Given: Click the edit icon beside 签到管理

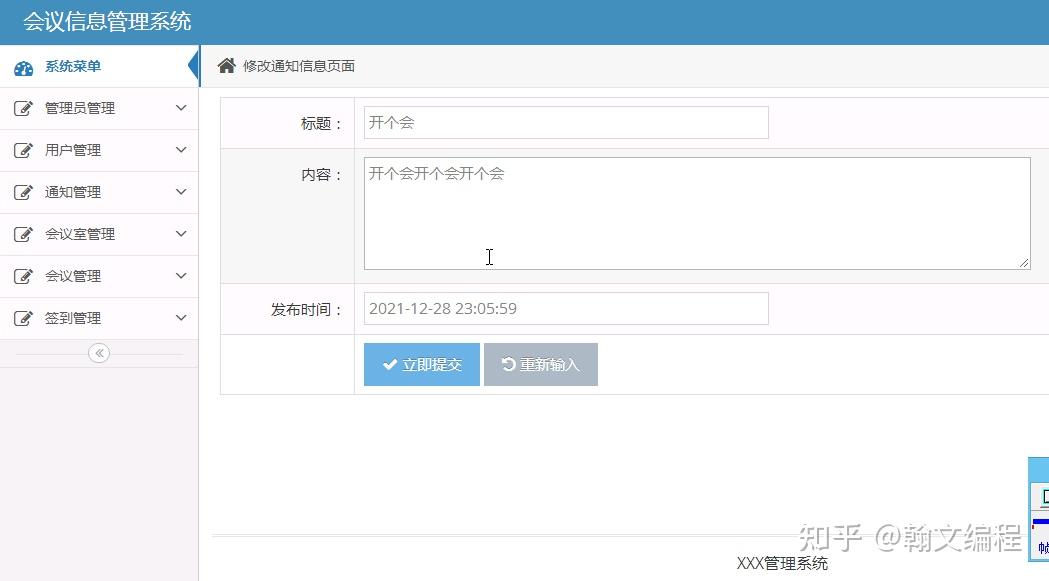Looking at the screenshot, I should point(25,318).
